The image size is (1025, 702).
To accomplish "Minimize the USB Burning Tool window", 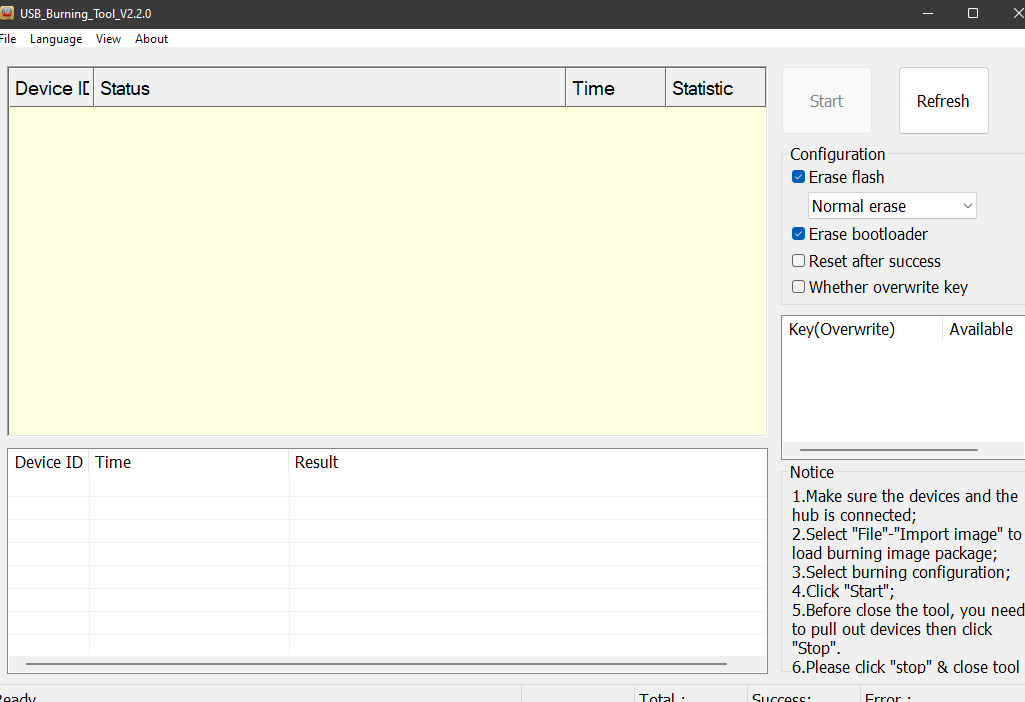I will 928,13.
